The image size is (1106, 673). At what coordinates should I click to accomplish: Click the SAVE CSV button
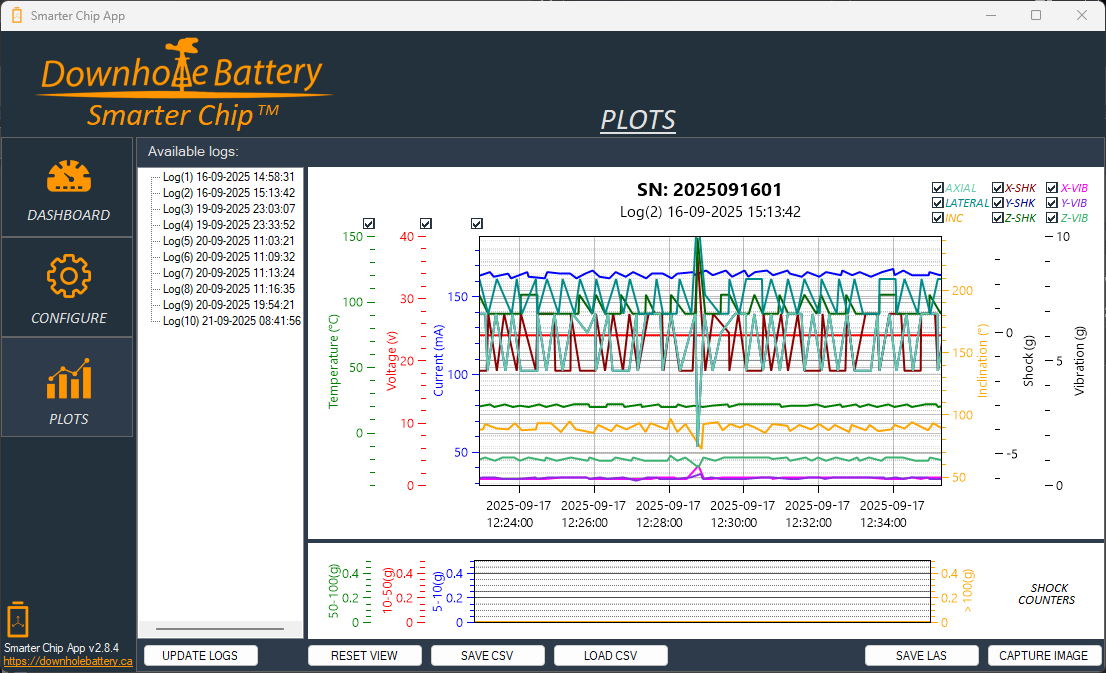[x=487, y=655]
